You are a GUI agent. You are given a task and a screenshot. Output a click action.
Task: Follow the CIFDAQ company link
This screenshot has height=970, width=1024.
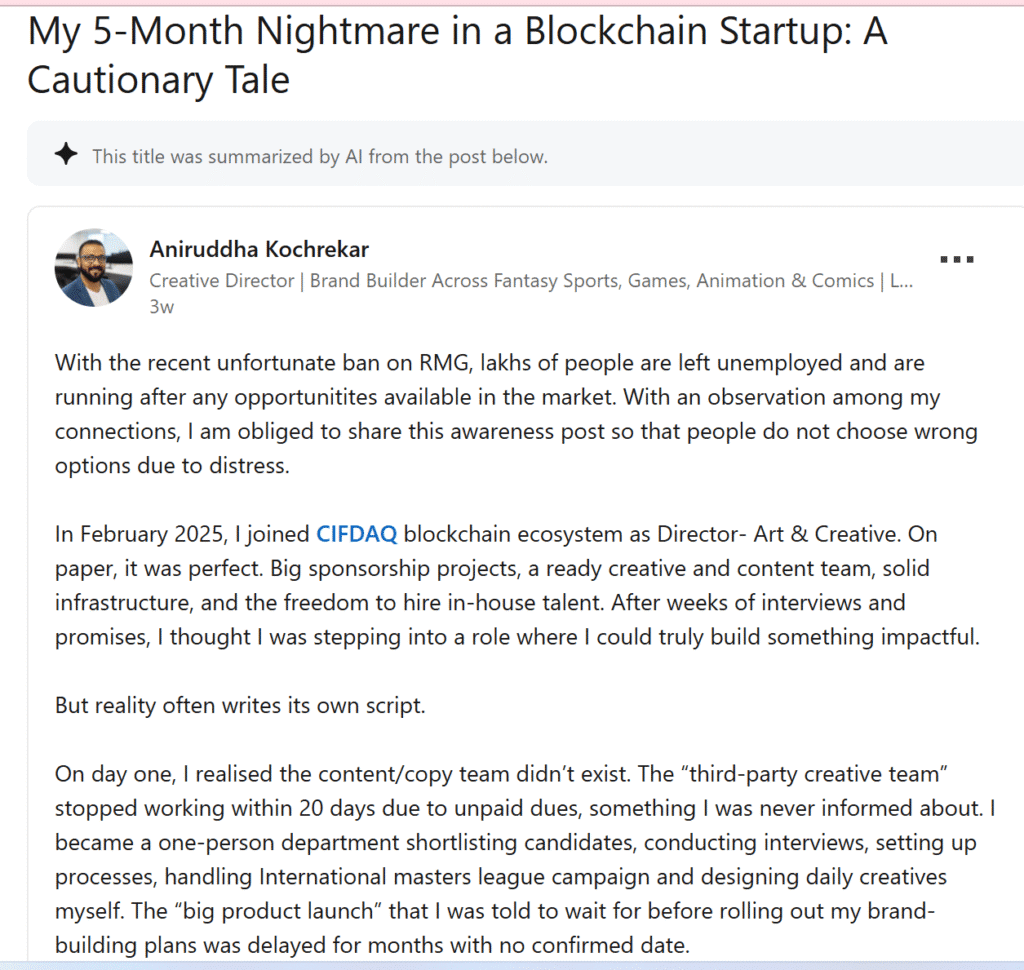pyautogui.click(x=356, y=533)
